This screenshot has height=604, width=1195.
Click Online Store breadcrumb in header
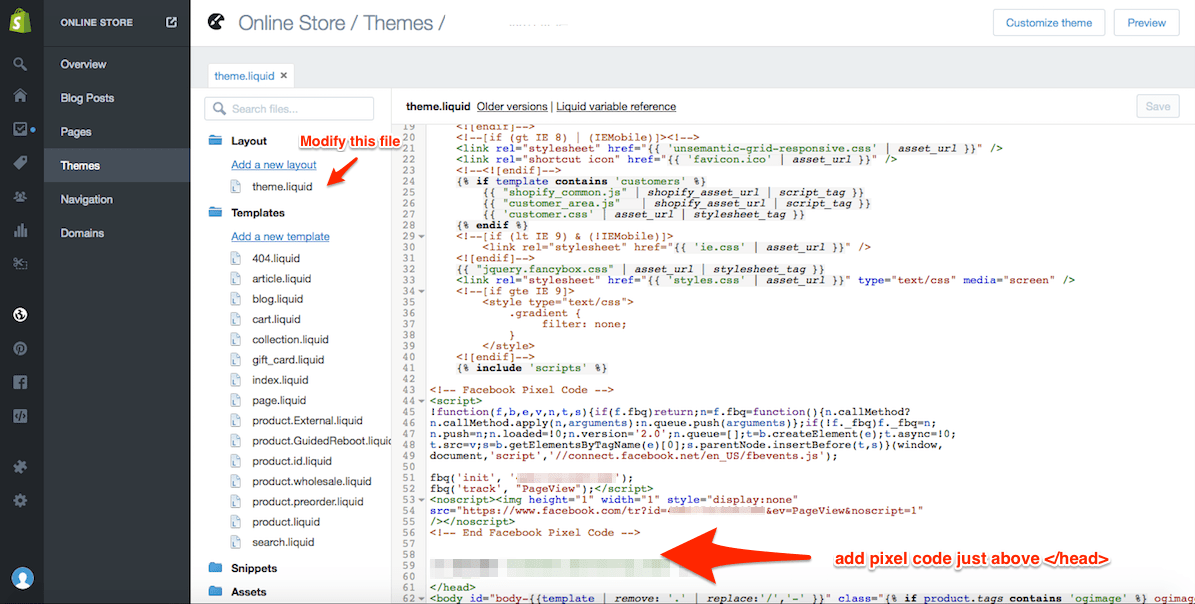[x=290, y=23]
